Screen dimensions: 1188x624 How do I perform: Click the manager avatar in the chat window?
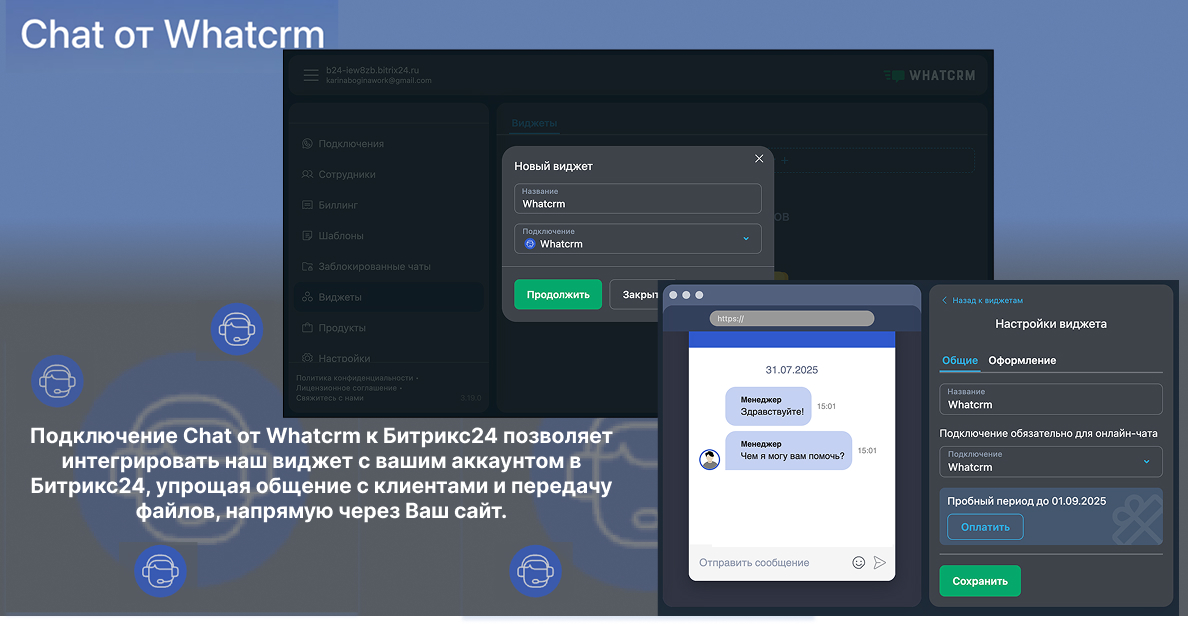pyautogui.click(x=709, y=459)
